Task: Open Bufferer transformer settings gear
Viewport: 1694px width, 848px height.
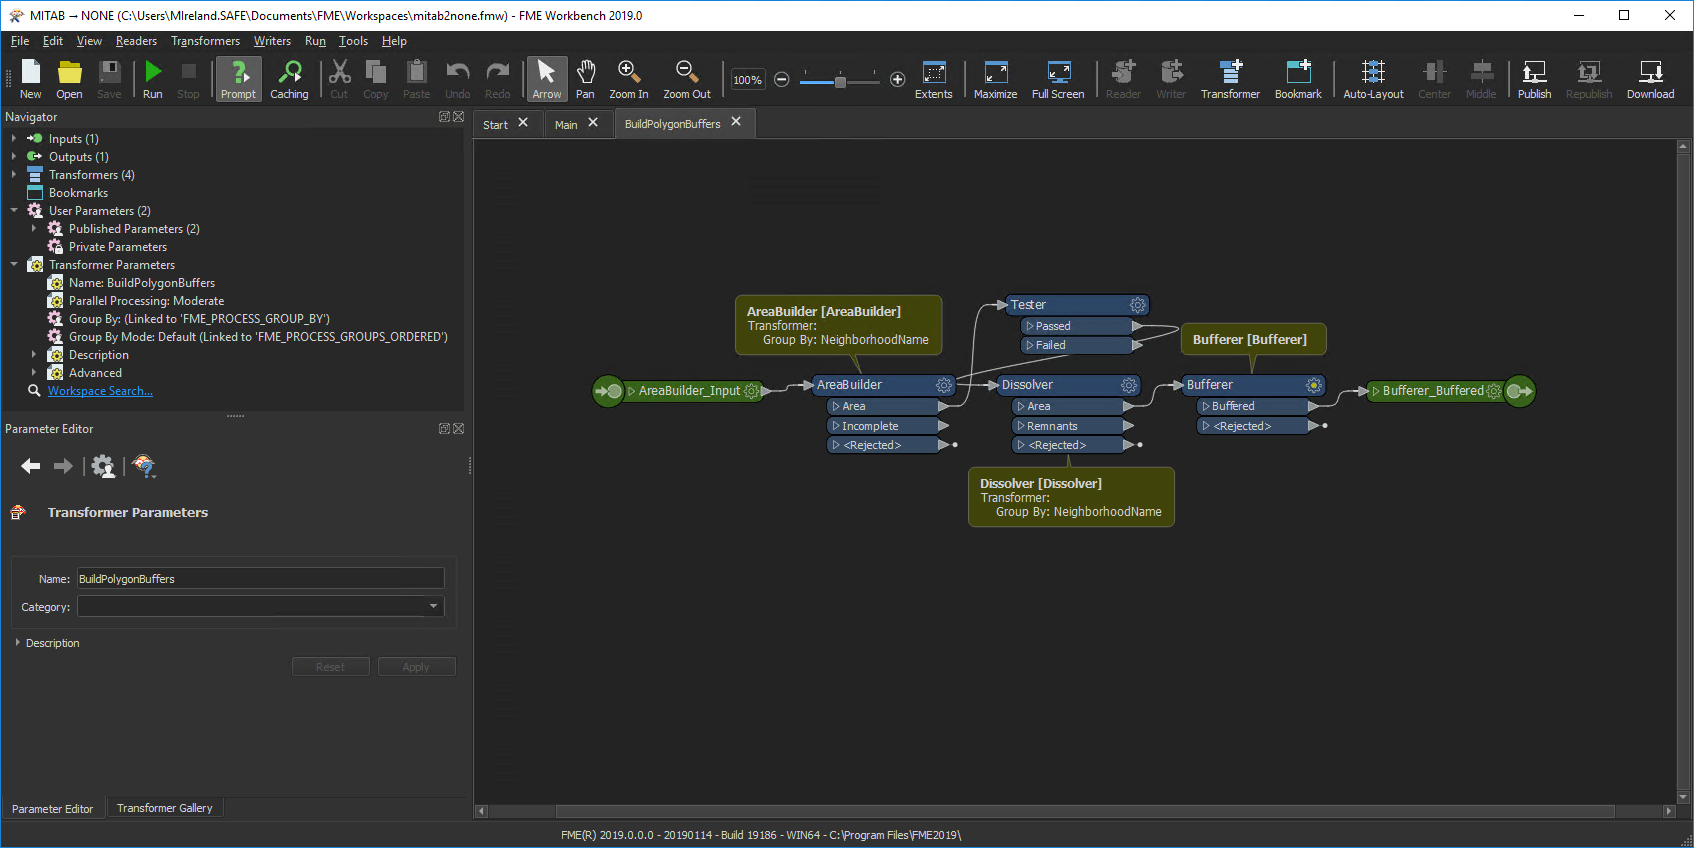Action: [1314, 385]
